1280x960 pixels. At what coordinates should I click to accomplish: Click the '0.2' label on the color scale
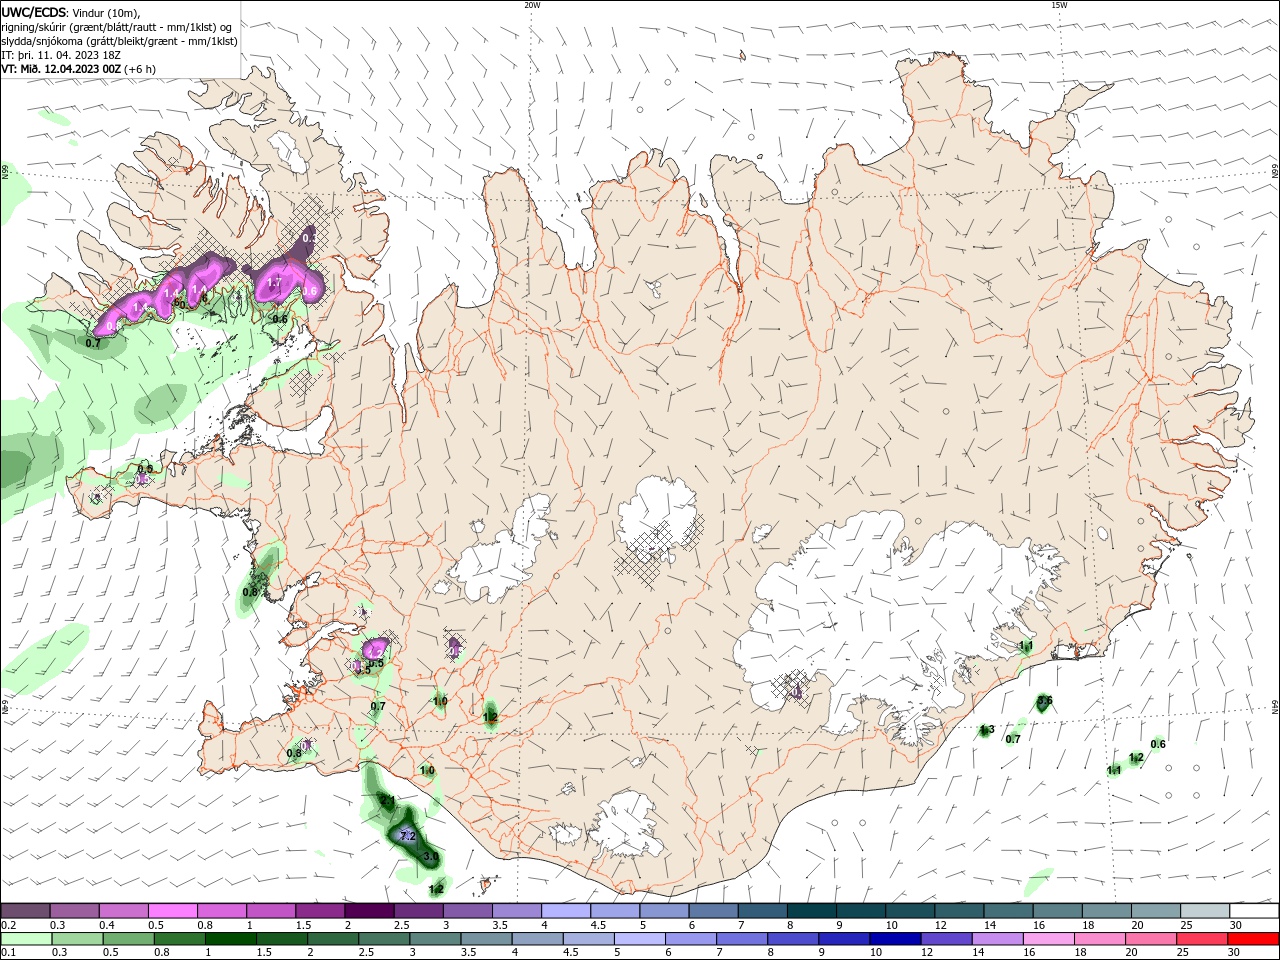8,925
